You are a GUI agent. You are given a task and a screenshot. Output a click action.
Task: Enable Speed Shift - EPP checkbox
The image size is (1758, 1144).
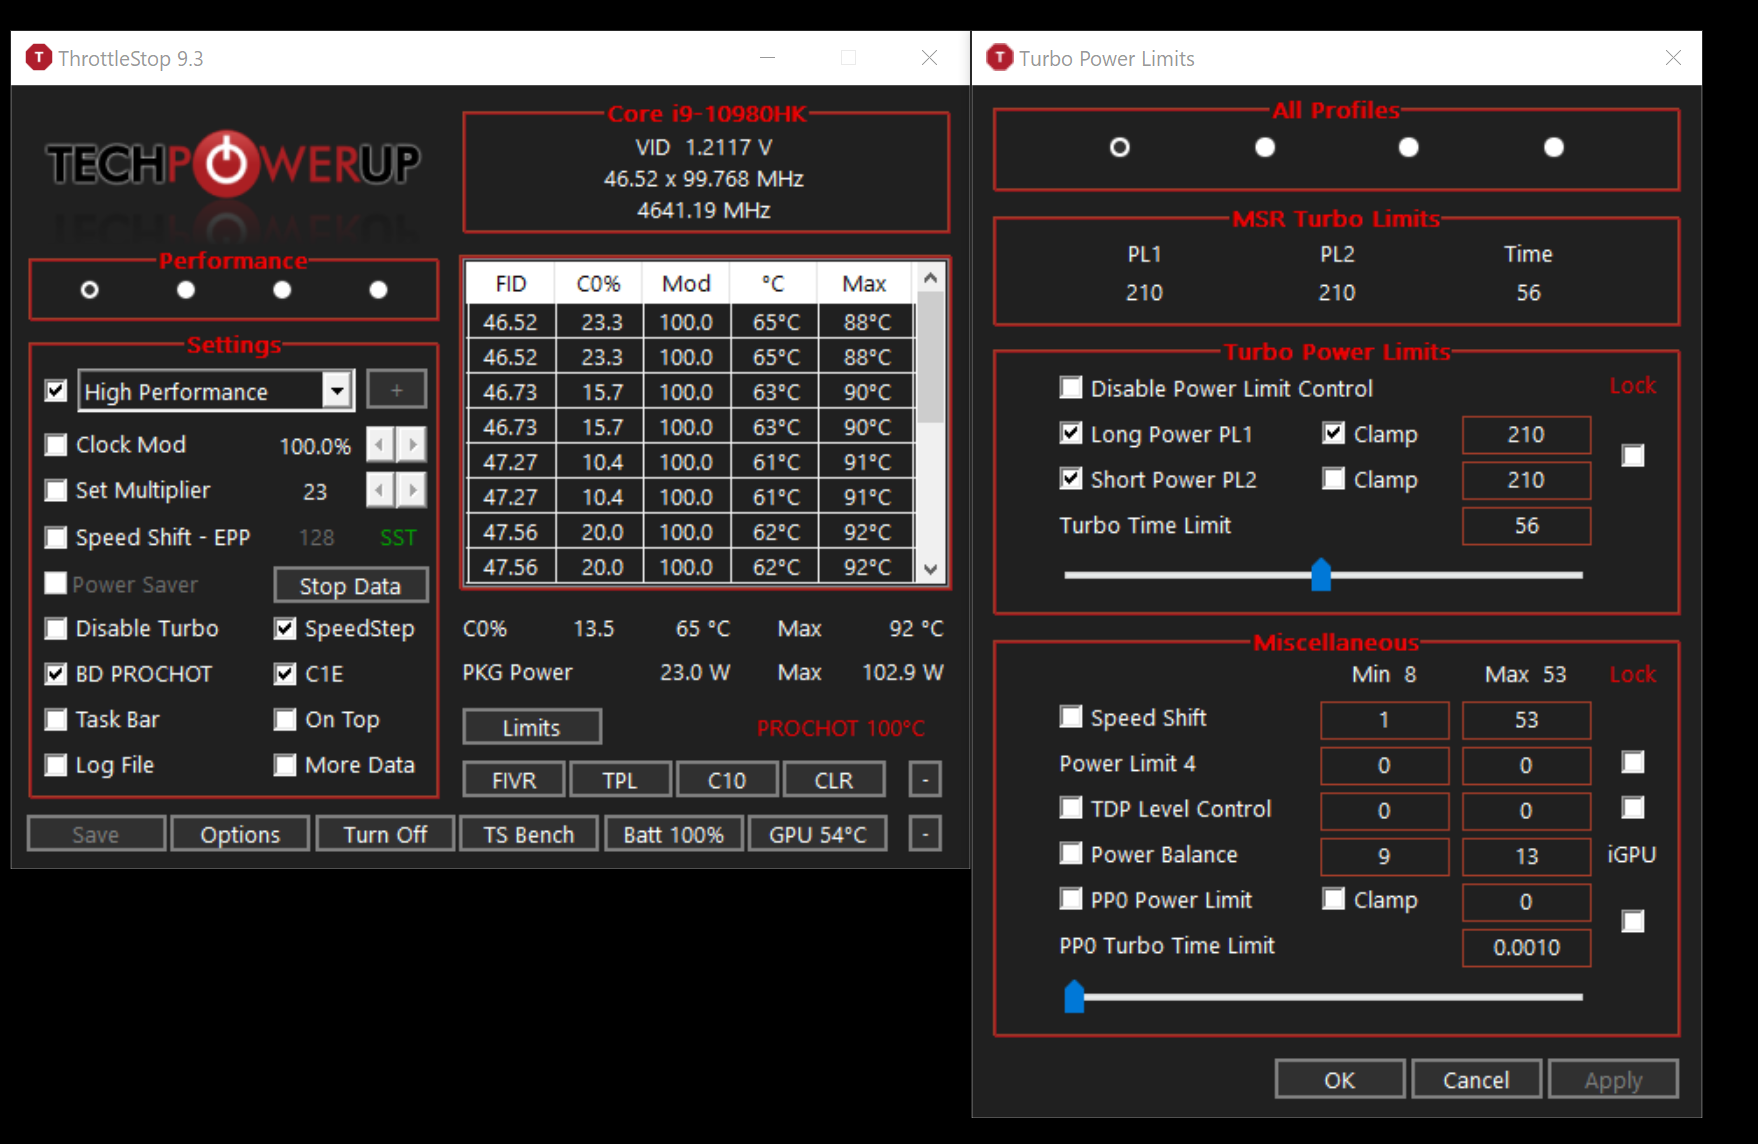coord(56,537)
